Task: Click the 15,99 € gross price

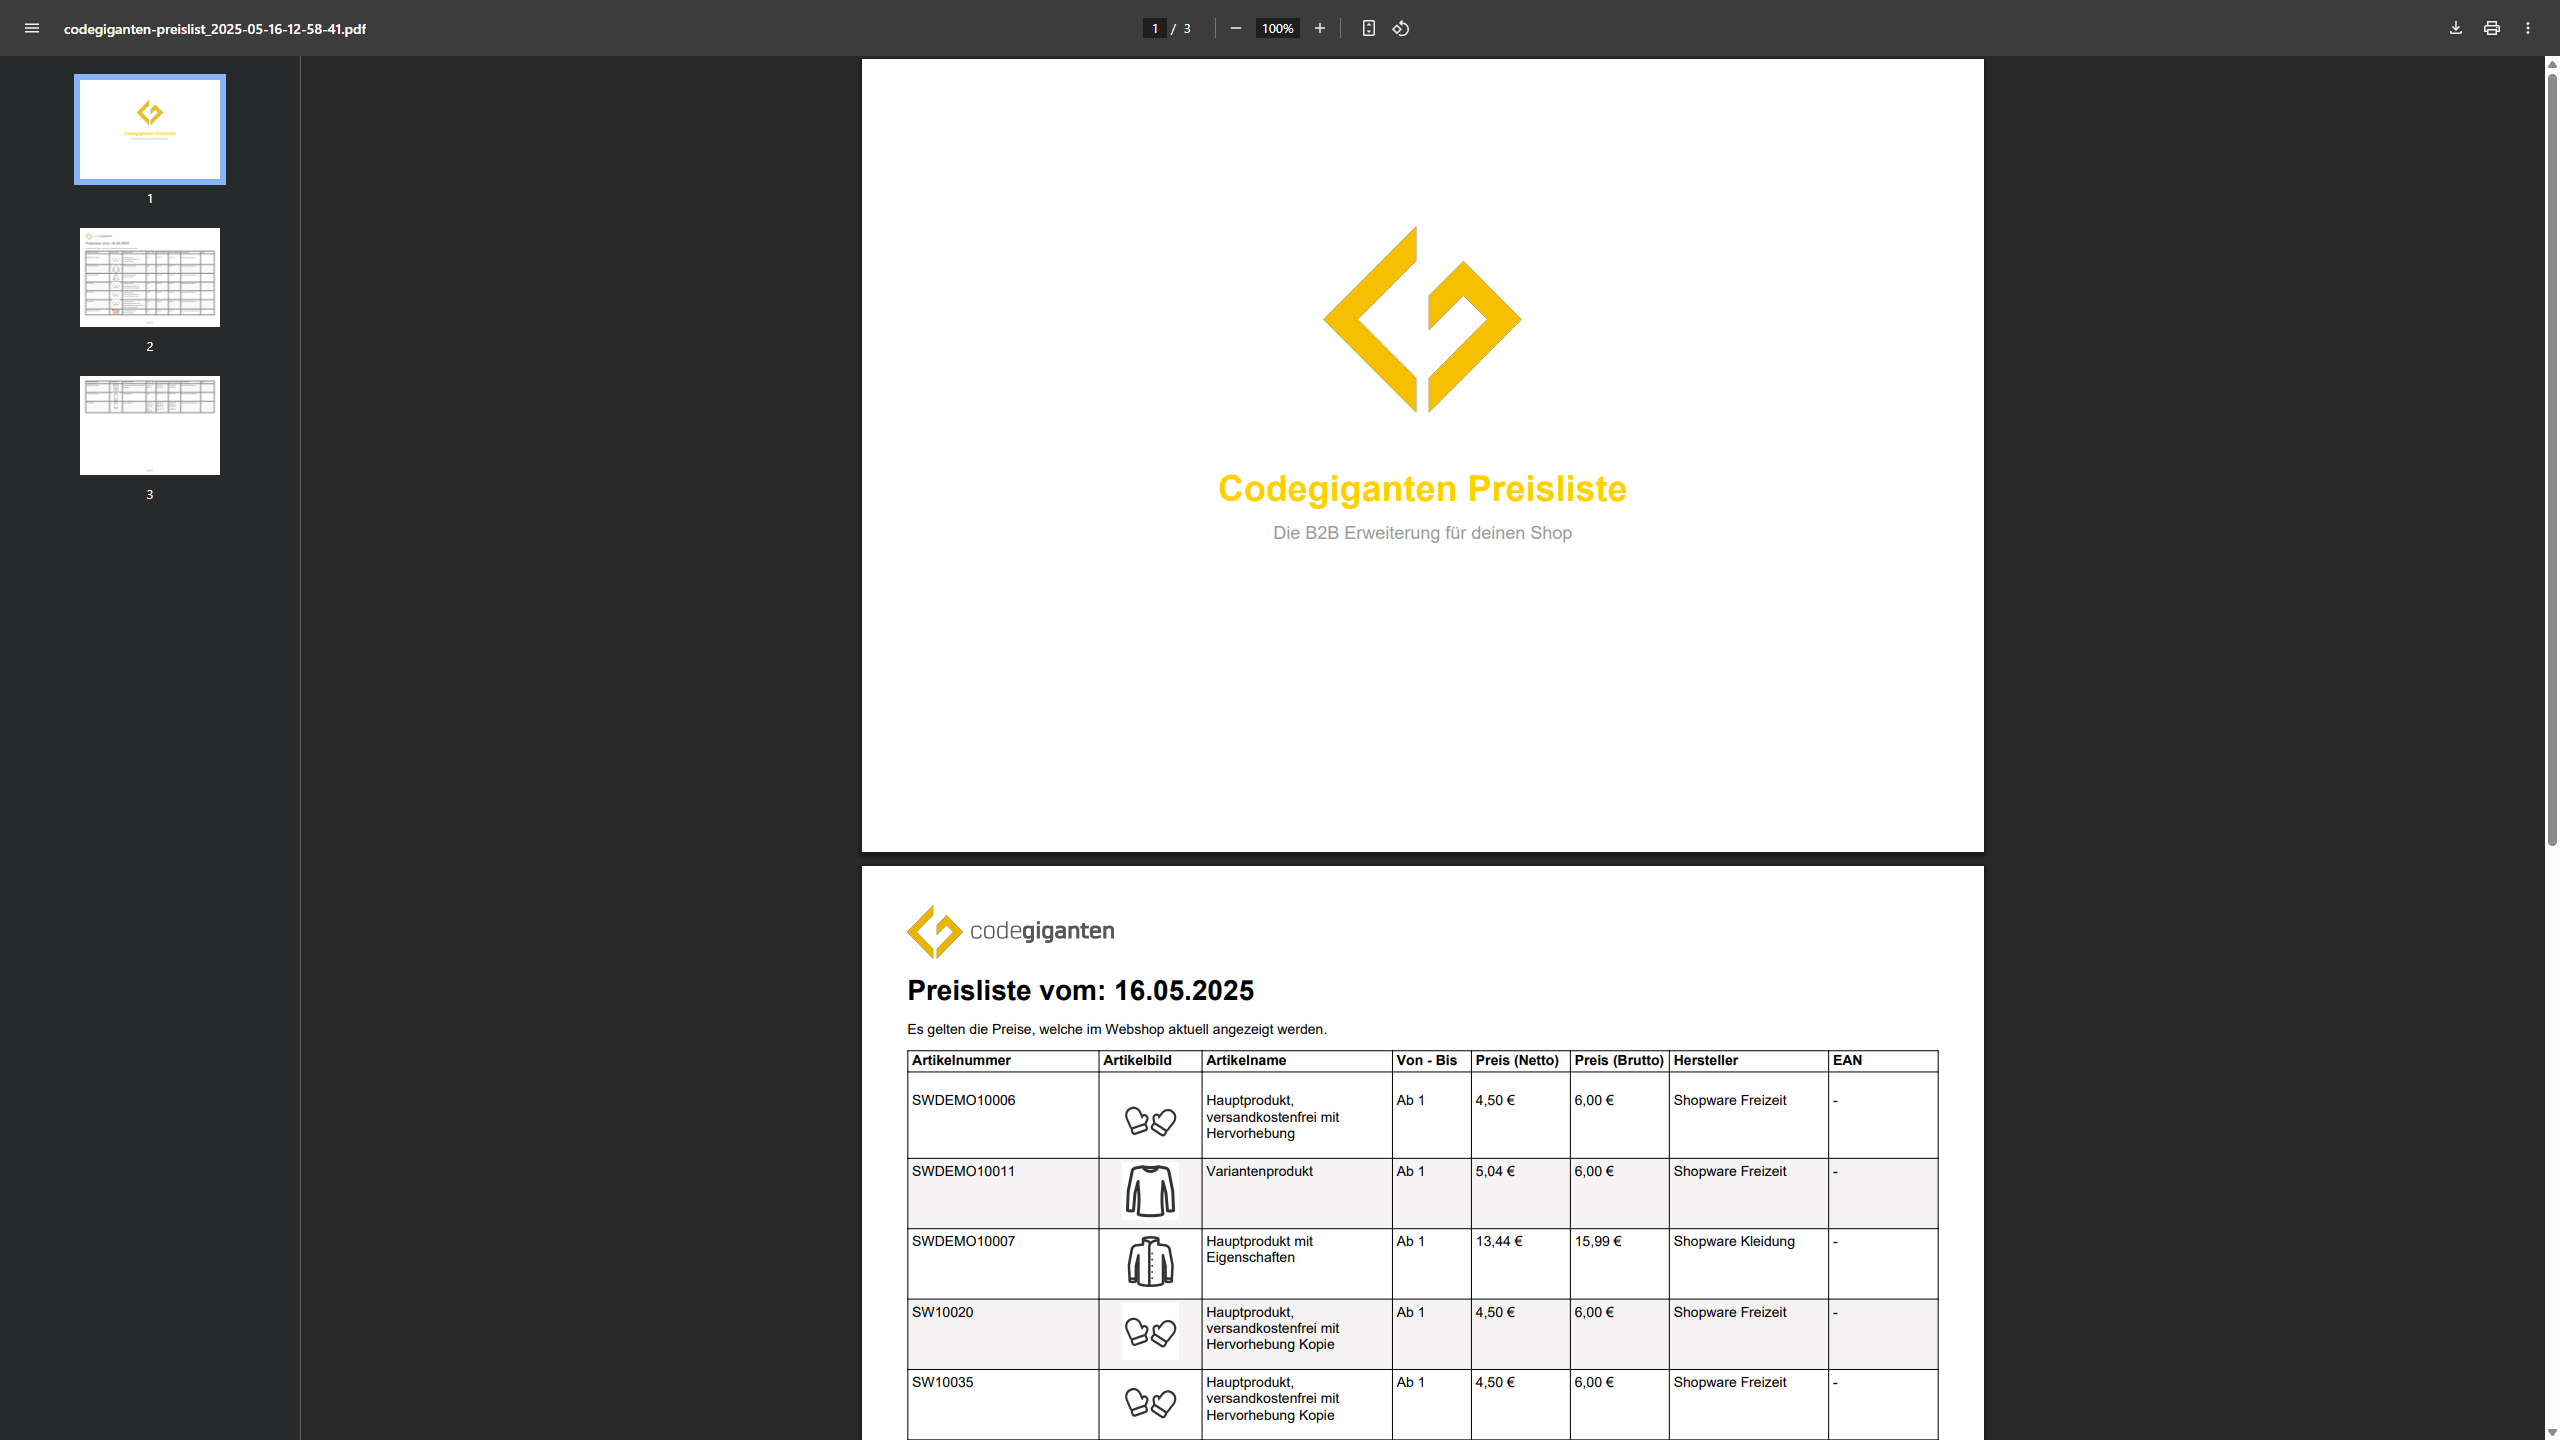Action: coord(1597,1241)
